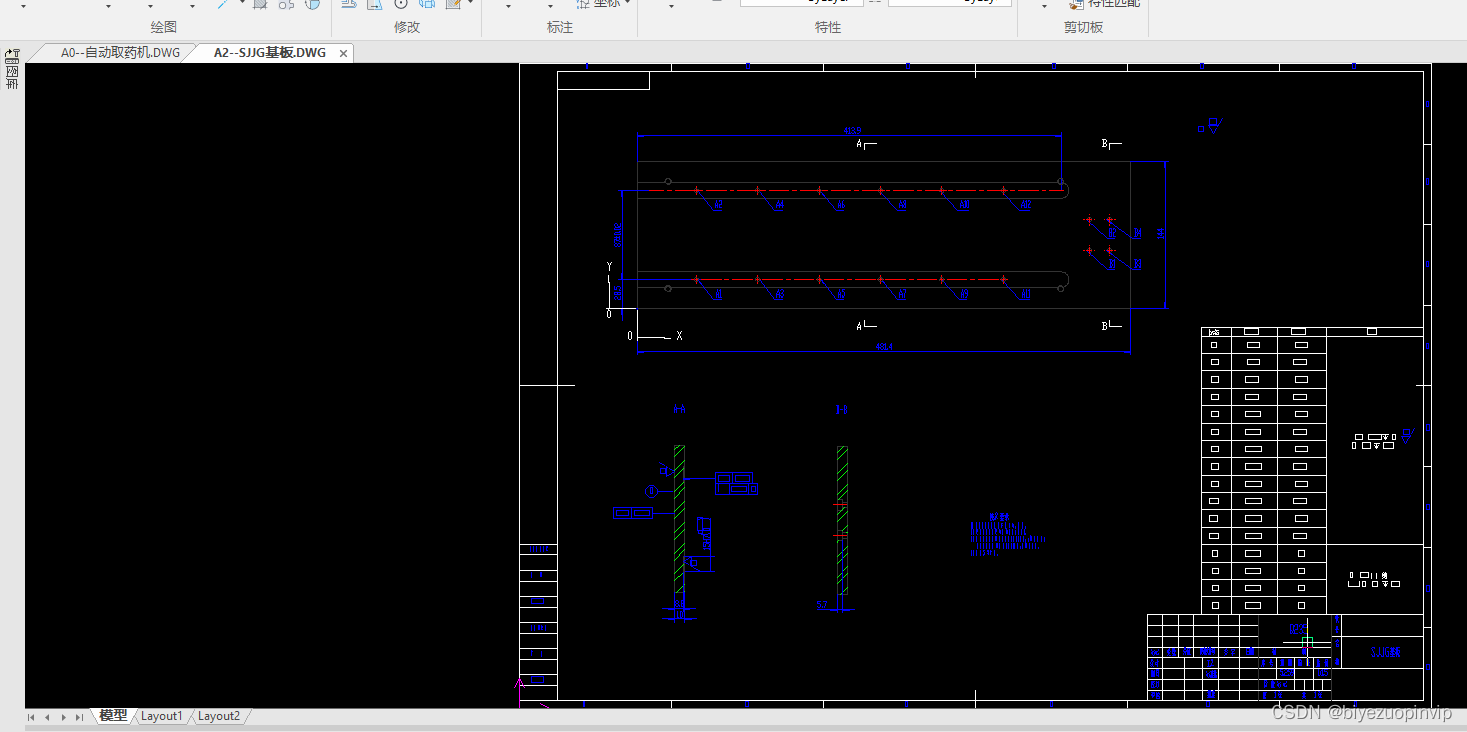The width and height of the screenshot is (1467, 732).
Task: Open the dropdown arrow beside 特性匹配
Action: click(1045, 6)
